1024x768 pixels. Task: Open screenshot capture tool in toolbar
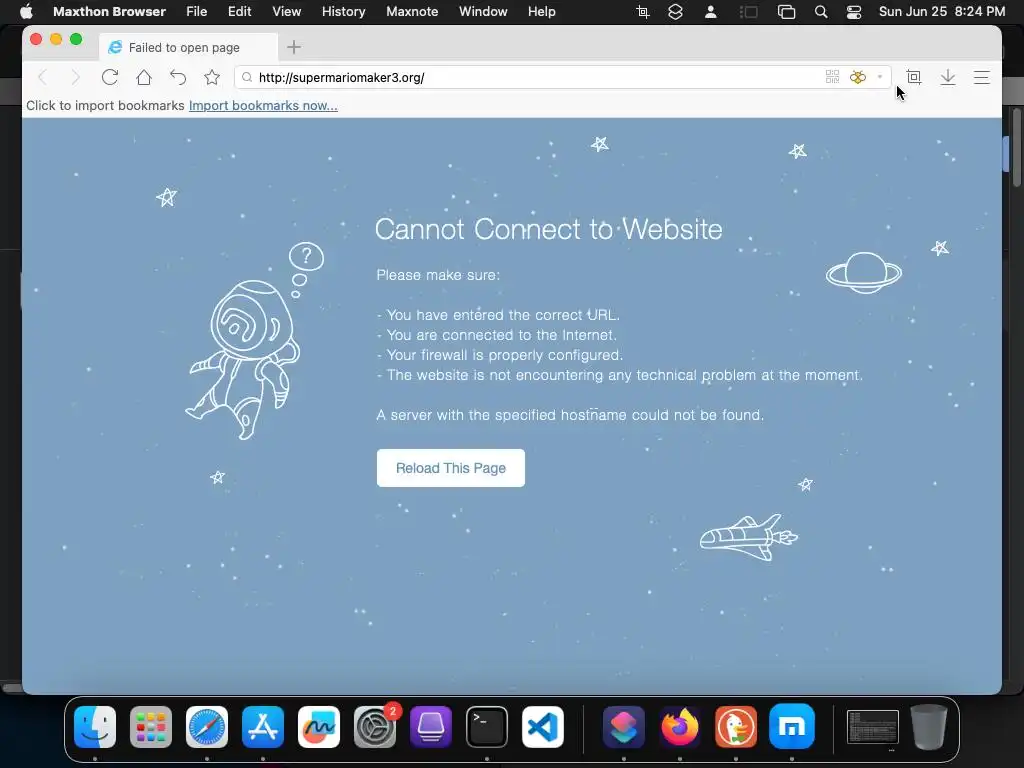914,78
